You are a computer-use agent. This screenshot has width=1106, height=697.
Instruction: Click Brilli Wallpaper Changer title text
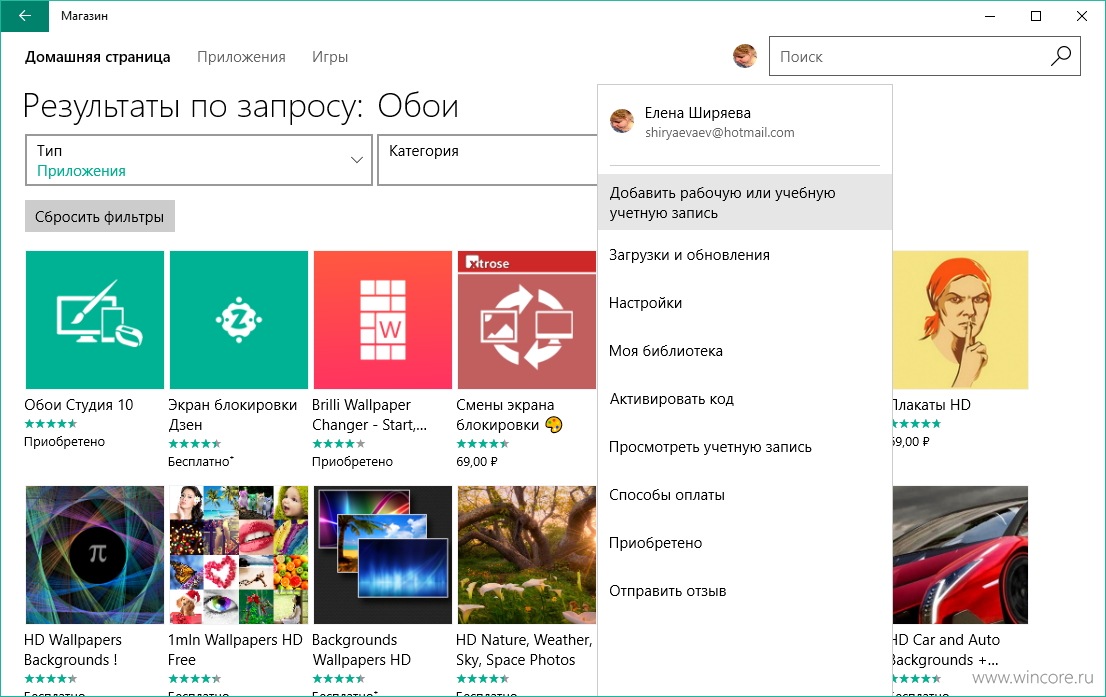(x=369, y=414)
